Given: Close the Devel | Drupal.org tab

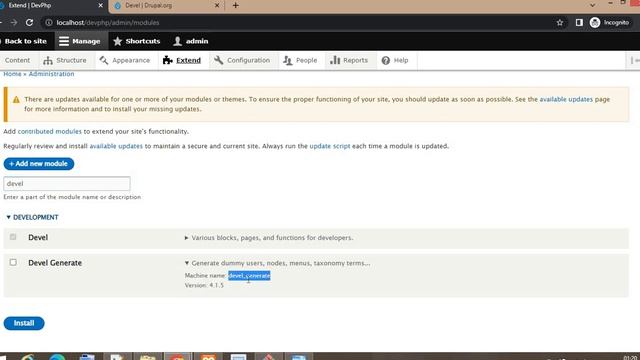Looking at the screenshot, I should 217,5.
